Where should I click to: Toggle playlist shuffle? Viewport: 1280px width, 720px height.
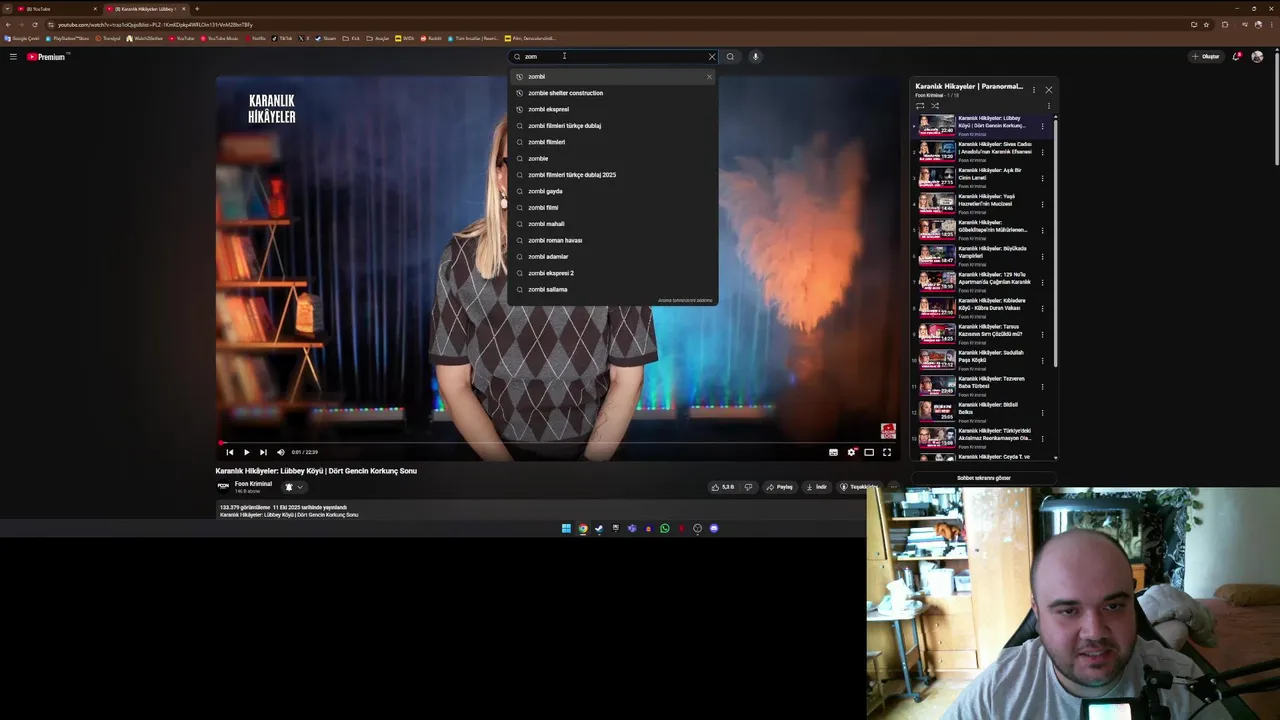(935, 106)
